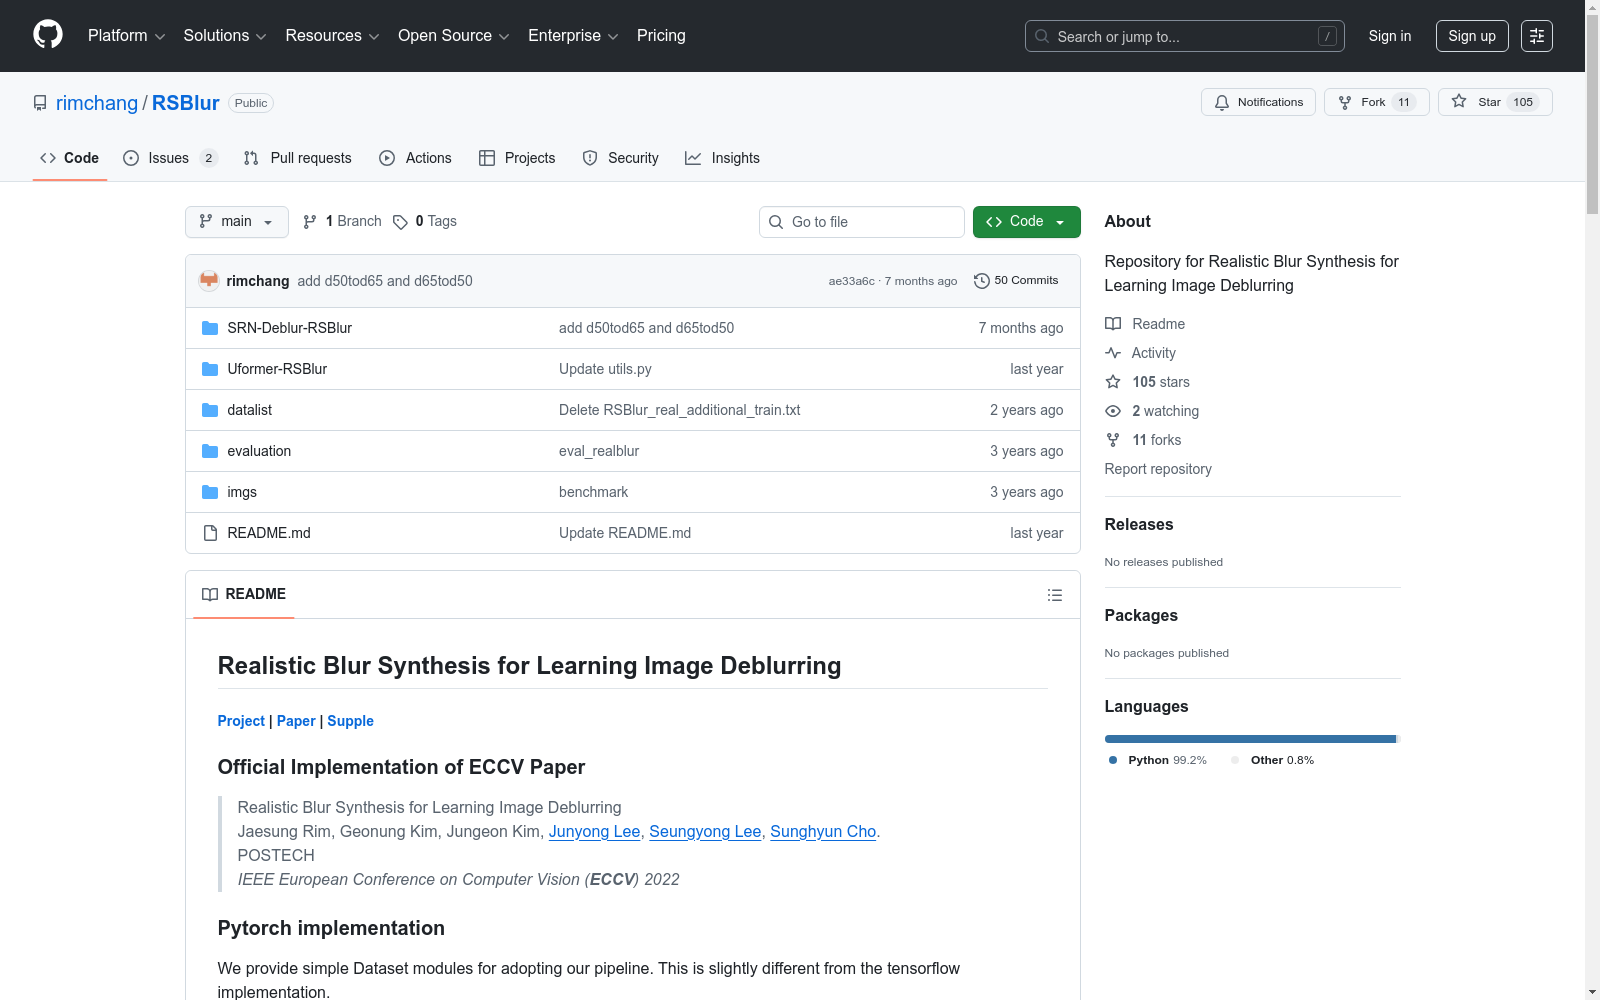This screenshot has height=1000, width=1600.
Task: View the 50 Commits history link
Action: coord(1016,281)
